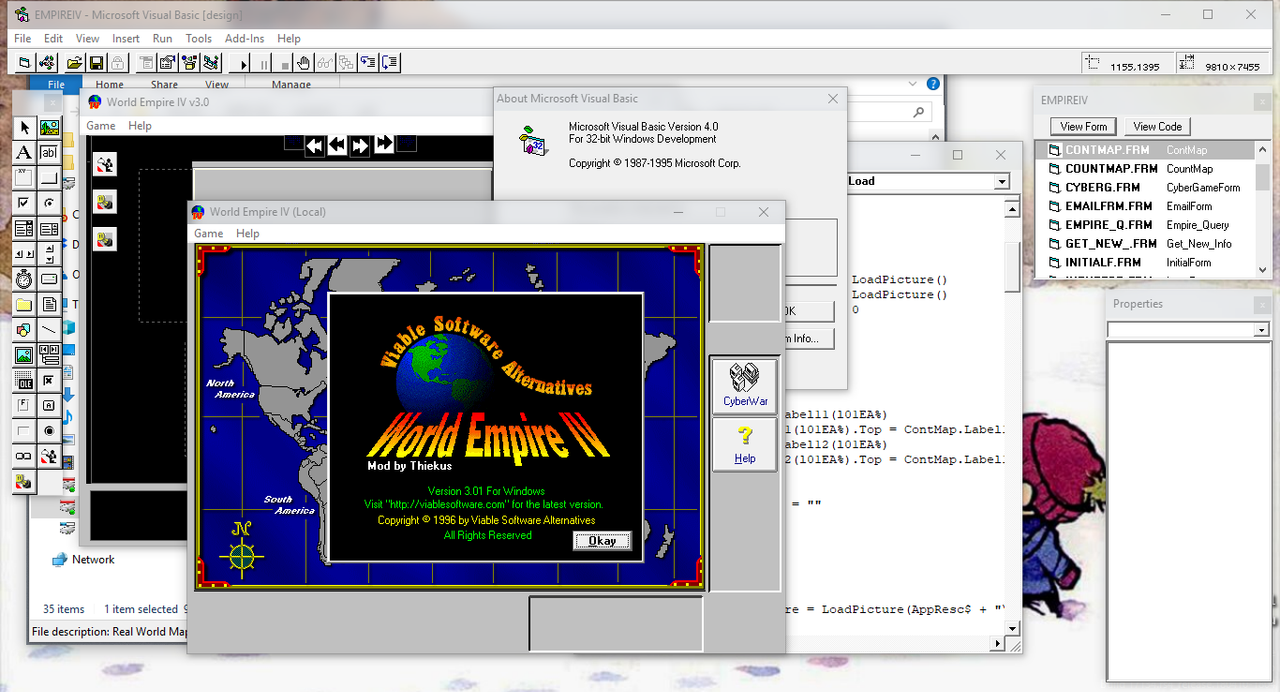Open the code window 'Load' procedure dropdown
Viewport: 1280px width, 692px height.
point(1001,181)
